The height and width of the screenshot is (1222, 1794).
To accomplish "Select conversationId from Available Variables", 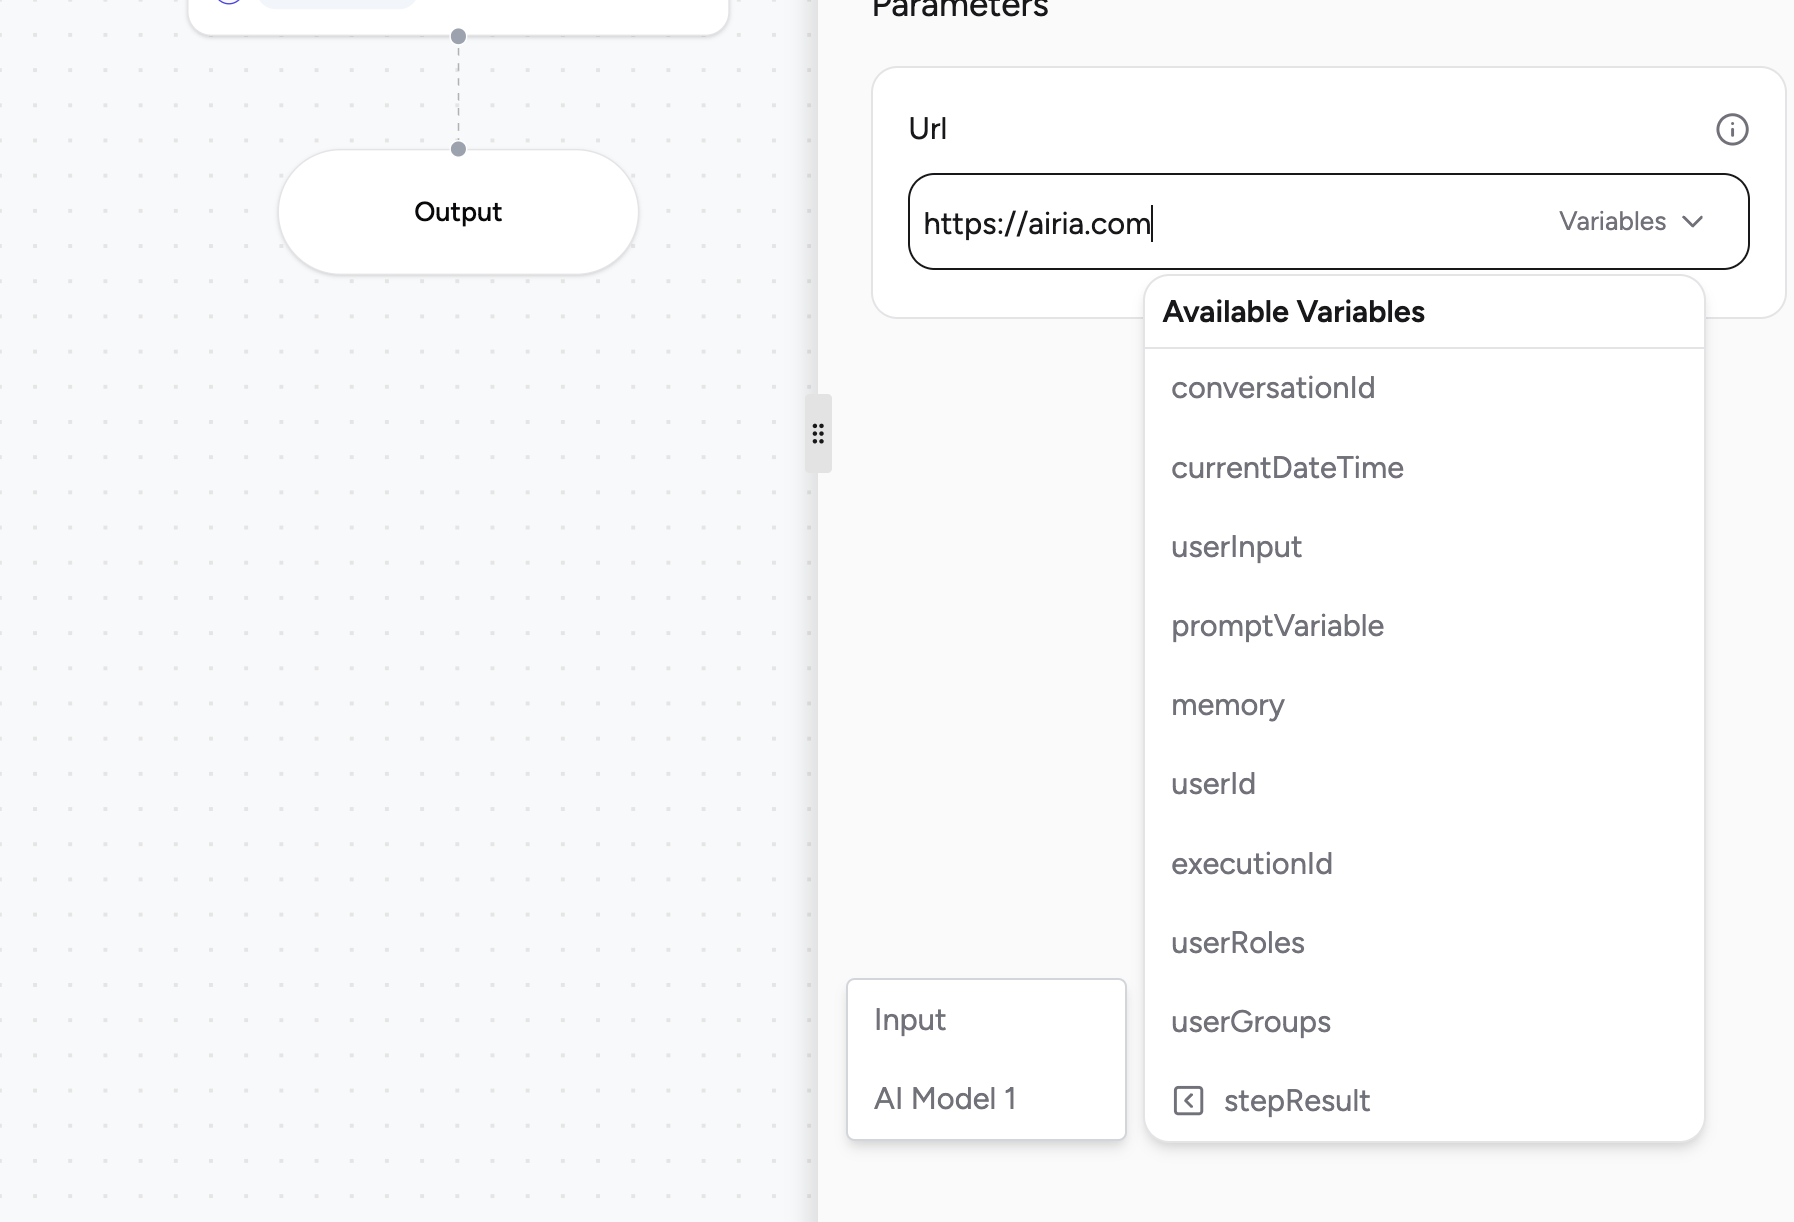I will [1273, 388].
